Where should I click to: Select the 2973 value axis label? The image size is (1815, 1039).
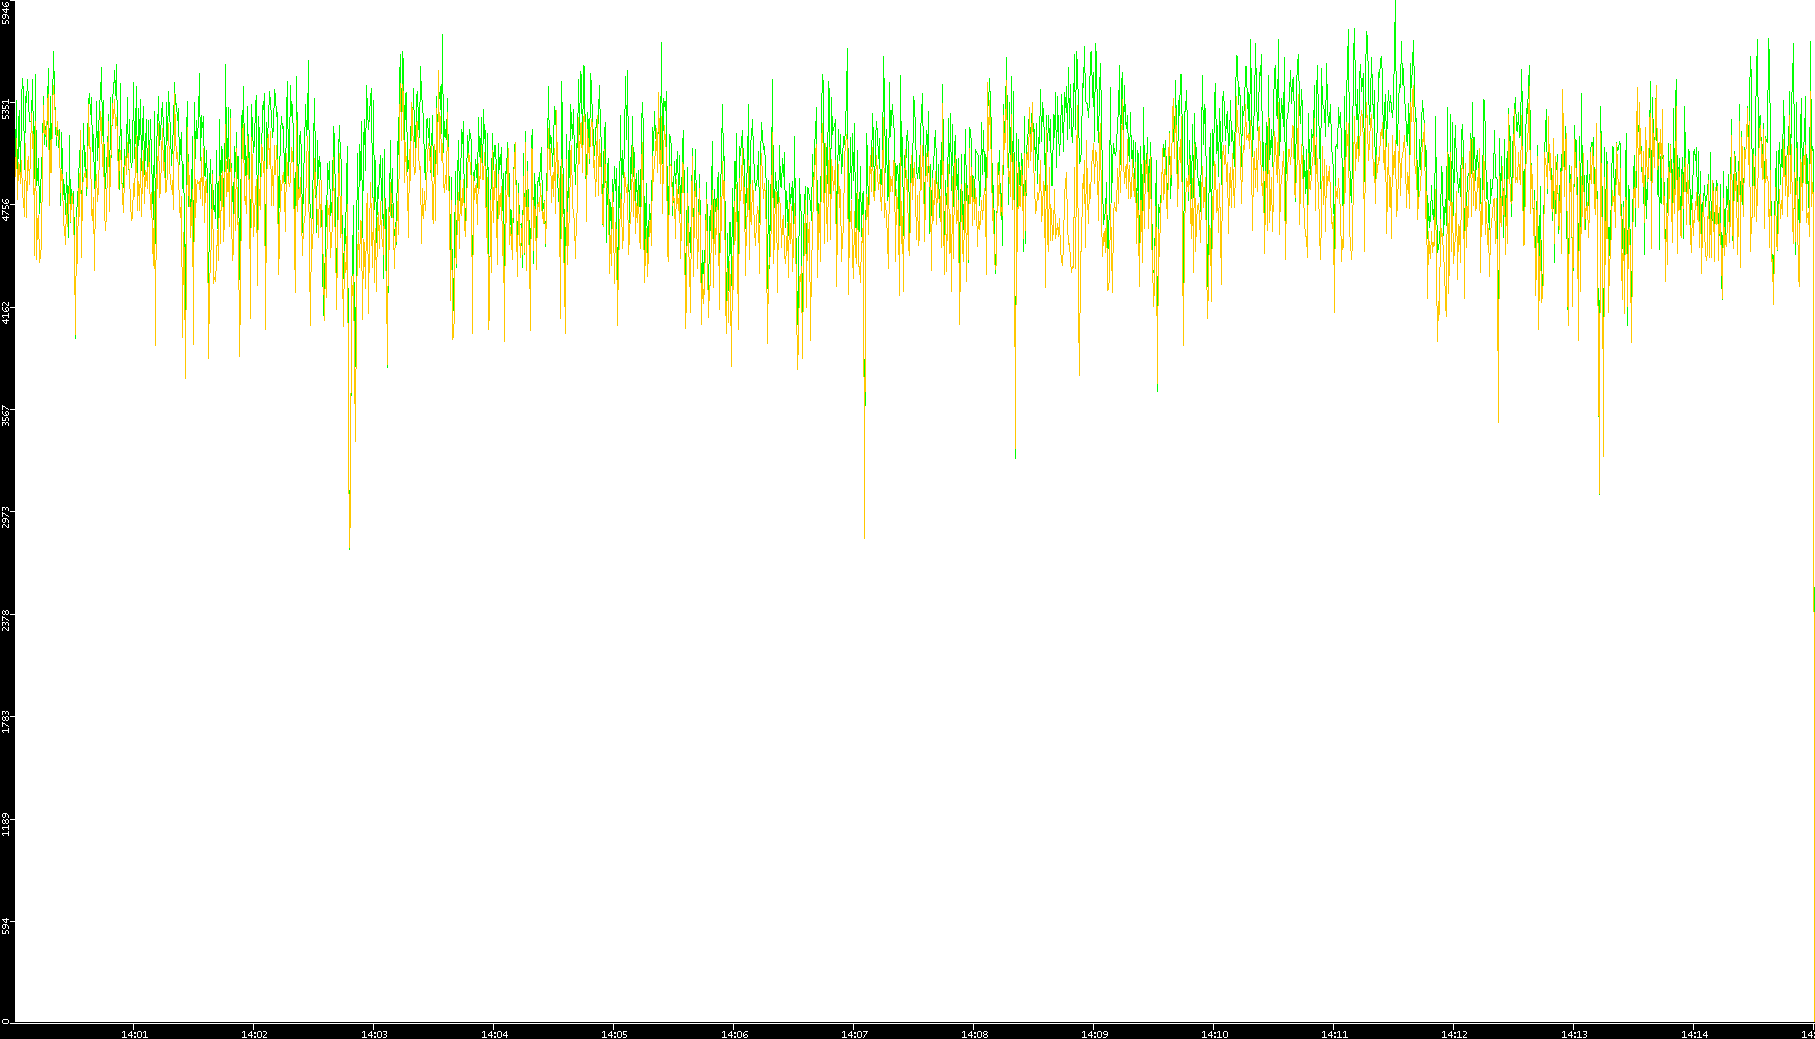(6, 517)
